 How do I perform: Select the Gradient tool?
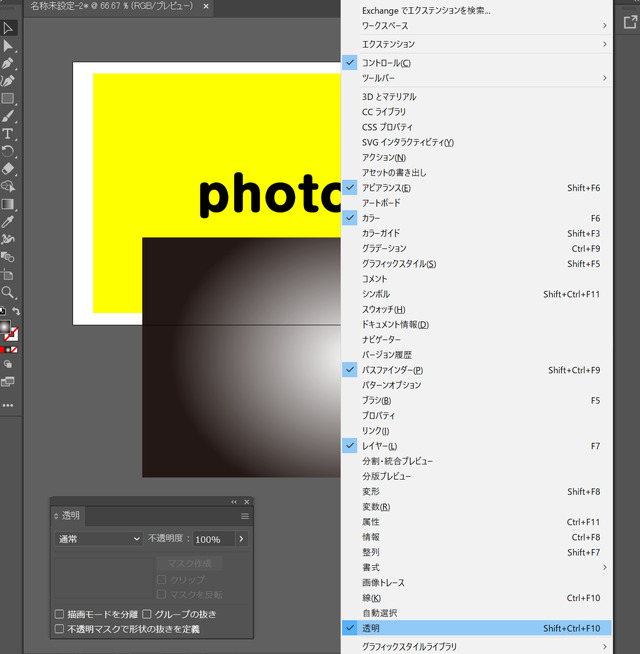click(x=8, y=204)
